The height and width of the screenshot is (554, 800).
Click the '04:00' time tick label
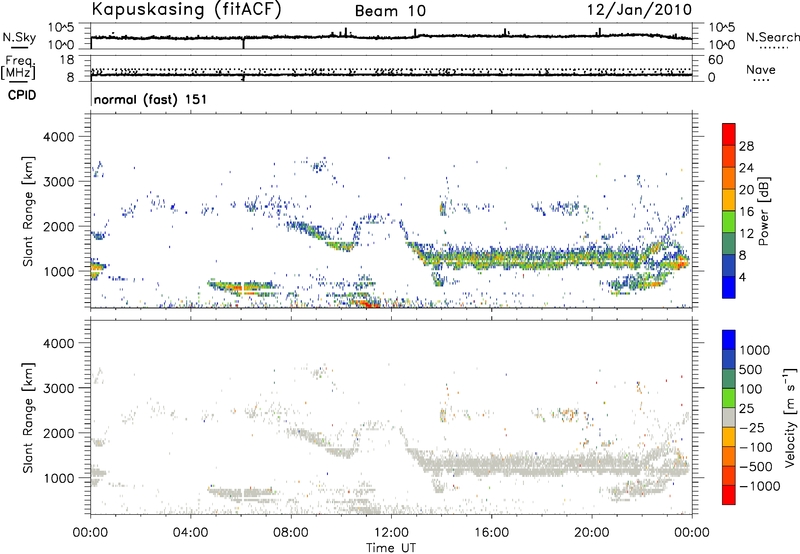[190, 533]
